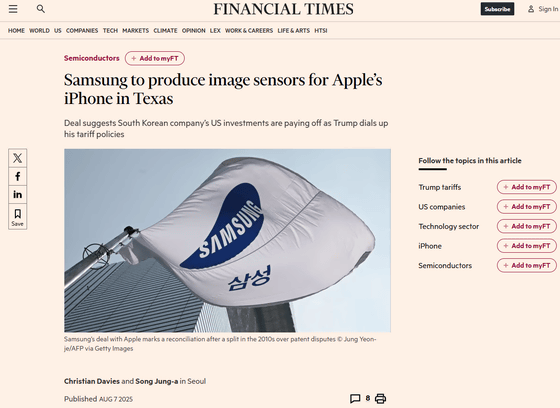
Task: Click the Subscribe button
Action: point(497,9)
